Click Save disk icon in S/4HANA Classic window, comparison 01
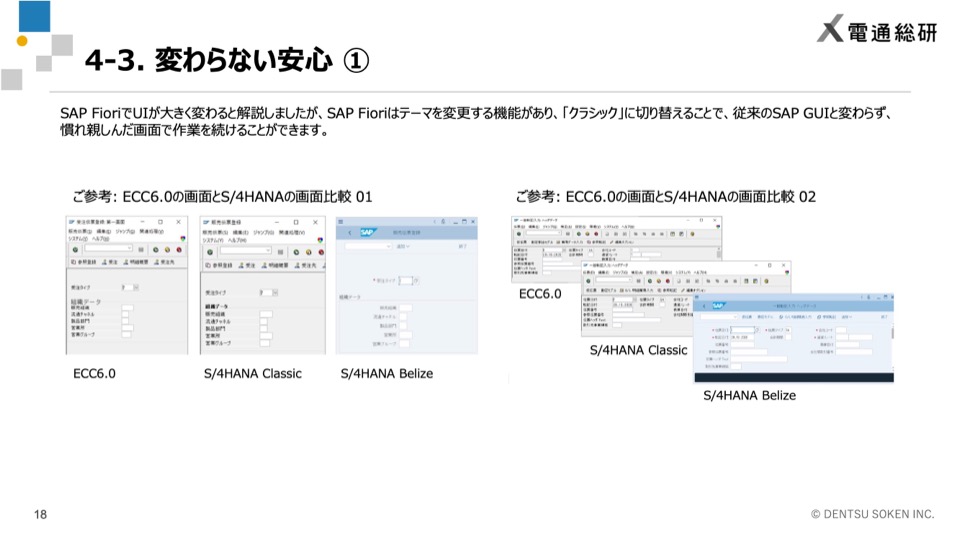Viewport: 960px width, 540px height. (x=280, y=252)
